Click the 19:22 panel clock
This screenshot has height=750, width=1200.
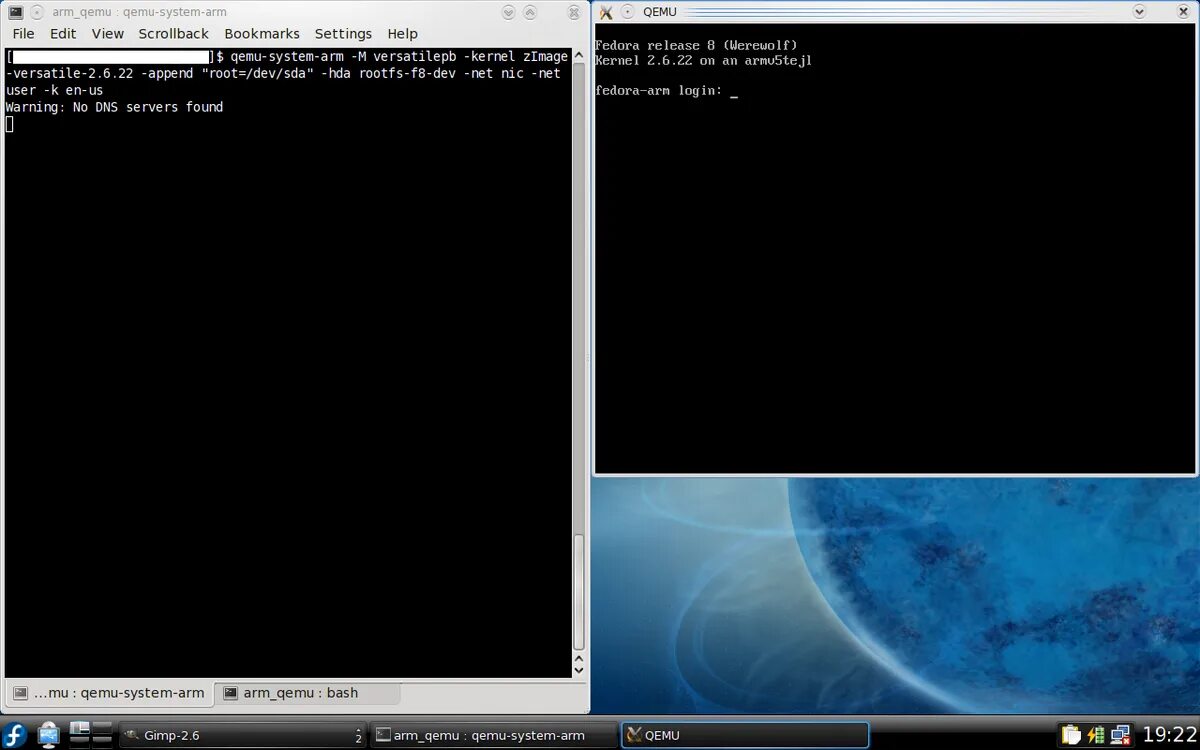pyautogui.click(x=1169, y=735)
